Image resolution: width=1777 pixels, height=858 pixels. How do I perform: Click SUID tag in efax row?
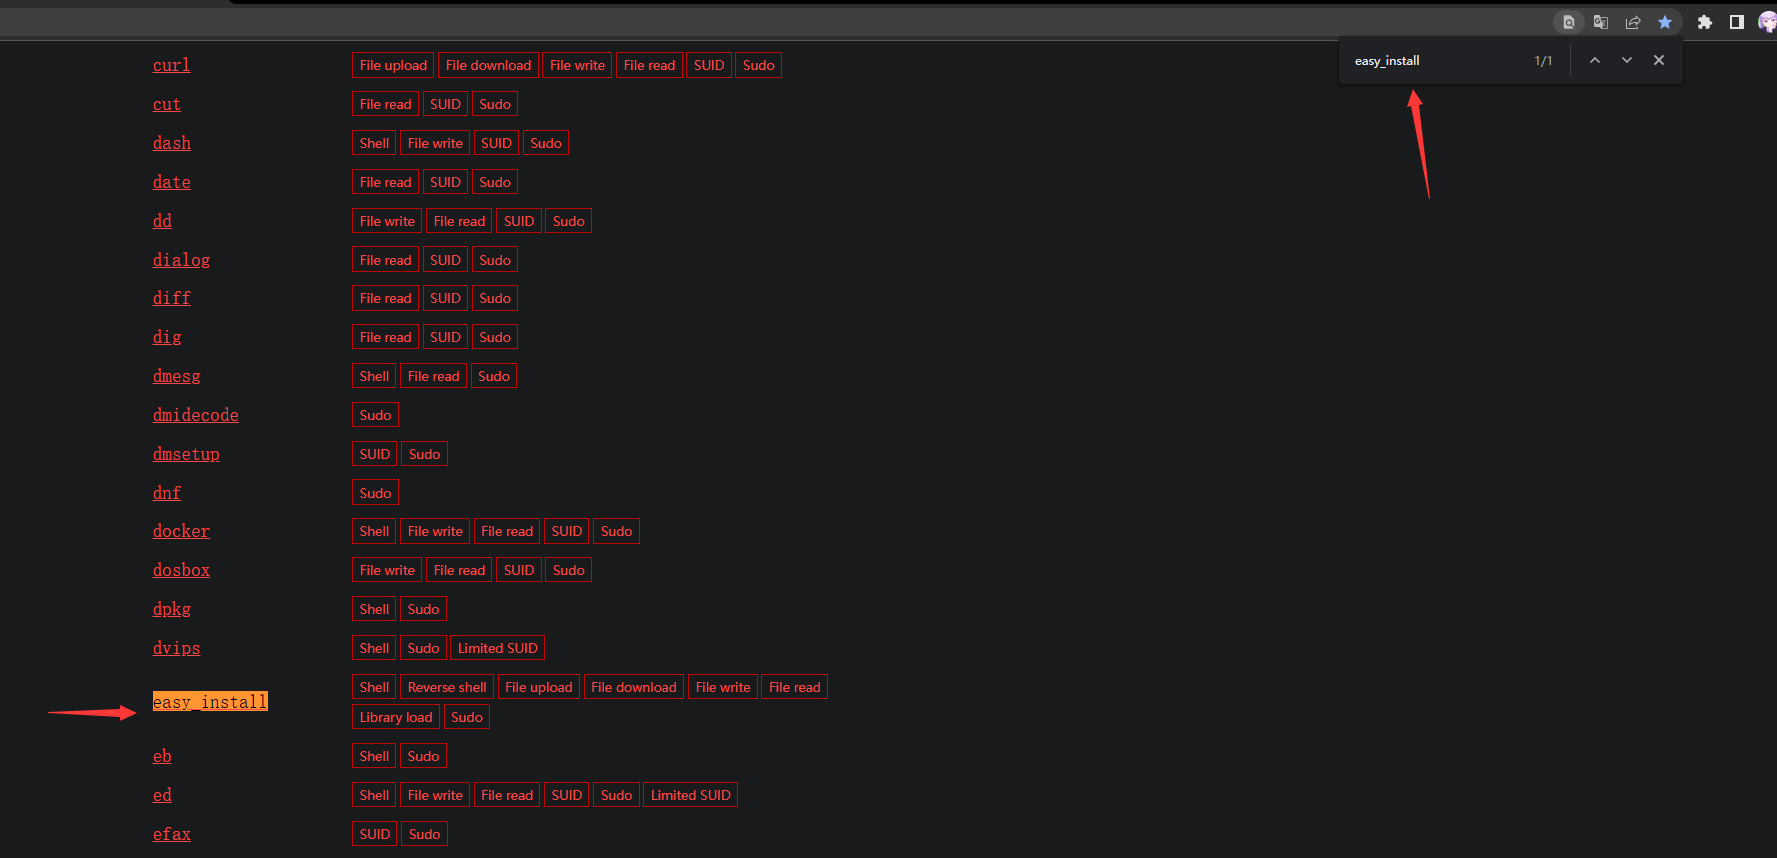pyautogui.click(x=374, y=834)
